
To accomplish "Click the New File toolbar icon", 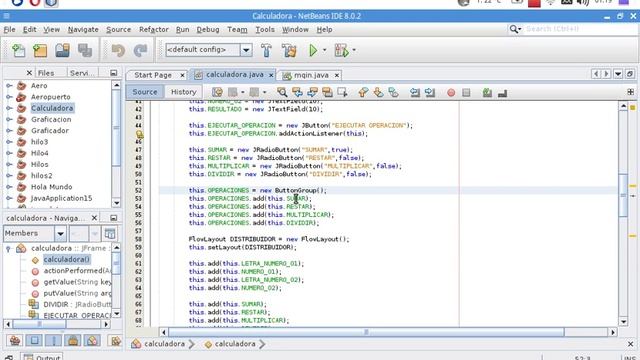I will pos(18,50).
